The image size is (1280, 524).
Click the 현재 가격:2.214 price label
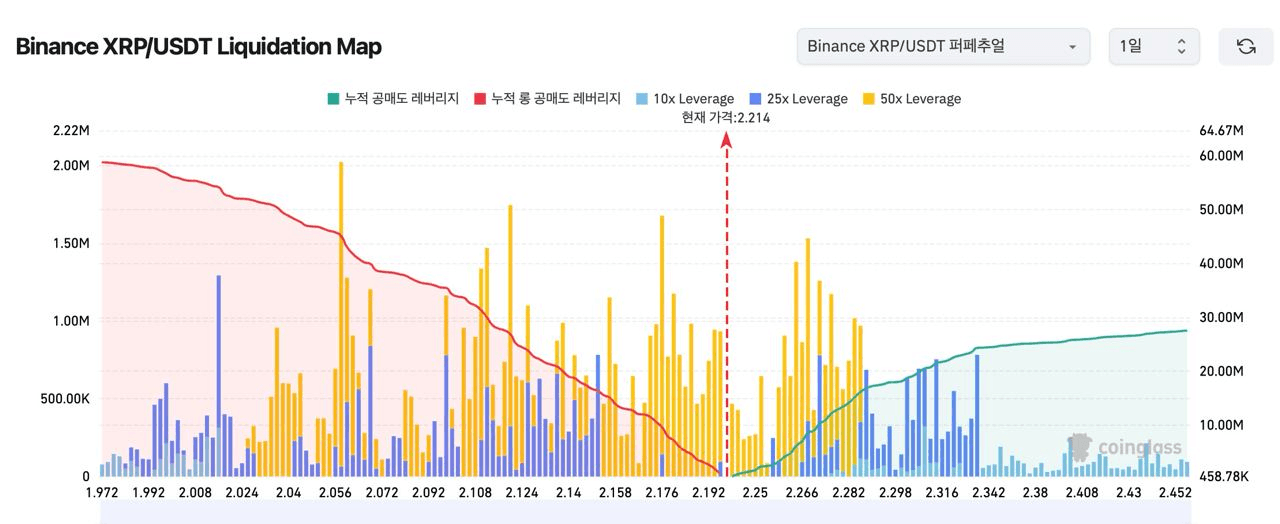[726, 117]
